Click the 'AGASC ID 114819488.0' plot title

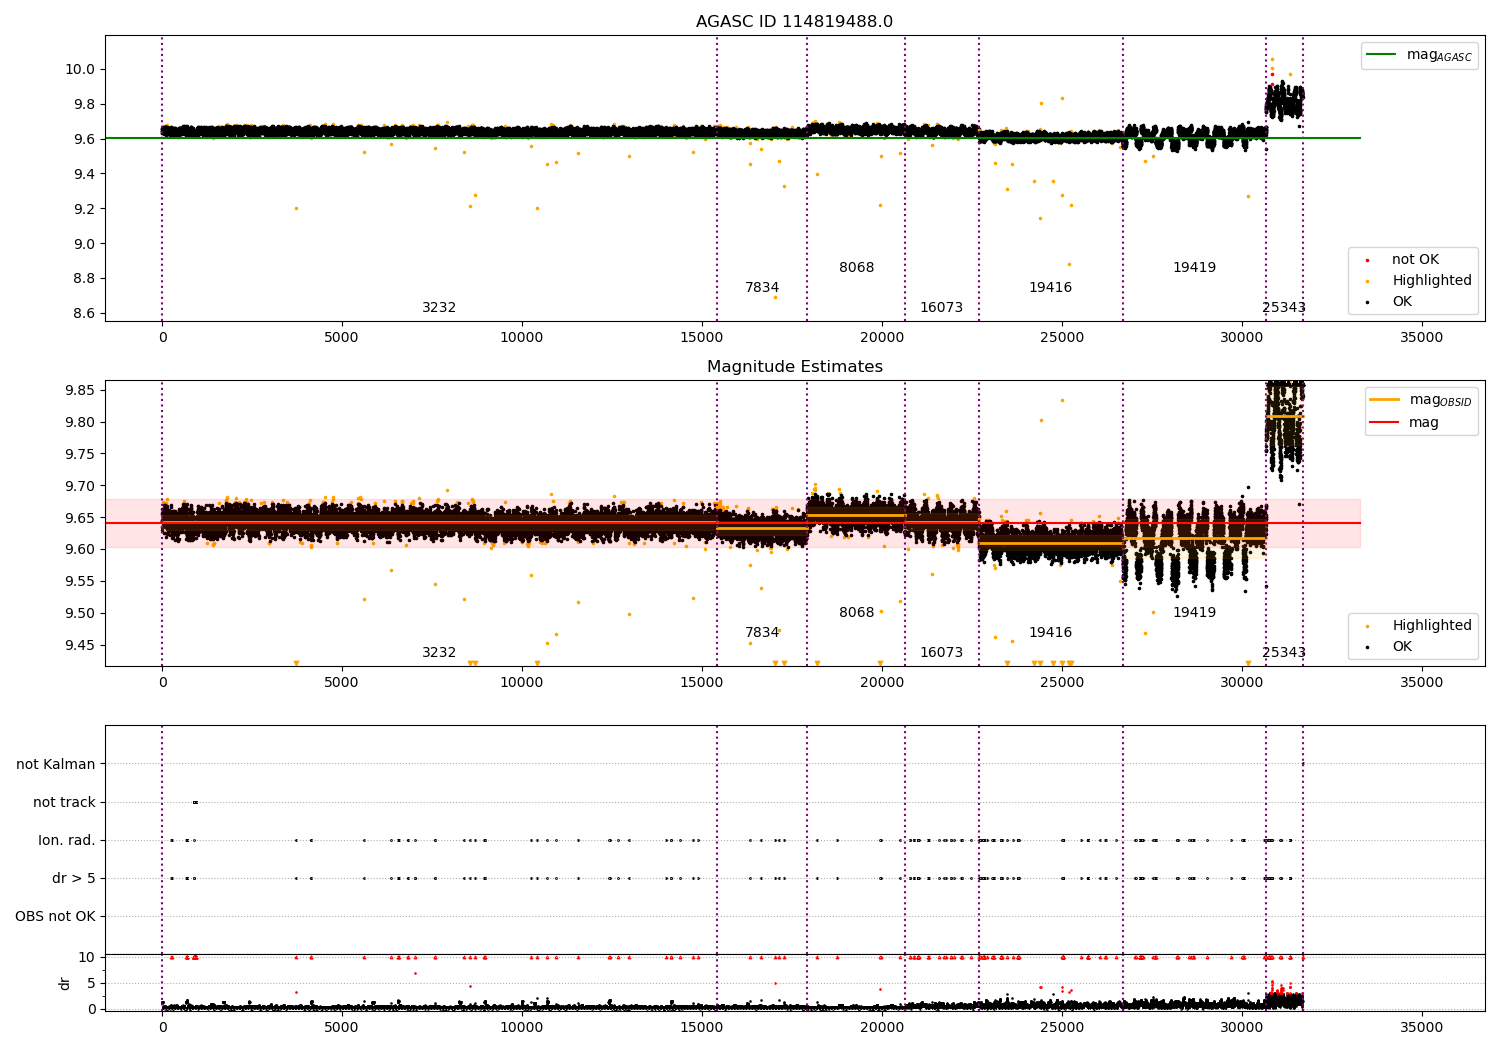(x=794, y=22)
